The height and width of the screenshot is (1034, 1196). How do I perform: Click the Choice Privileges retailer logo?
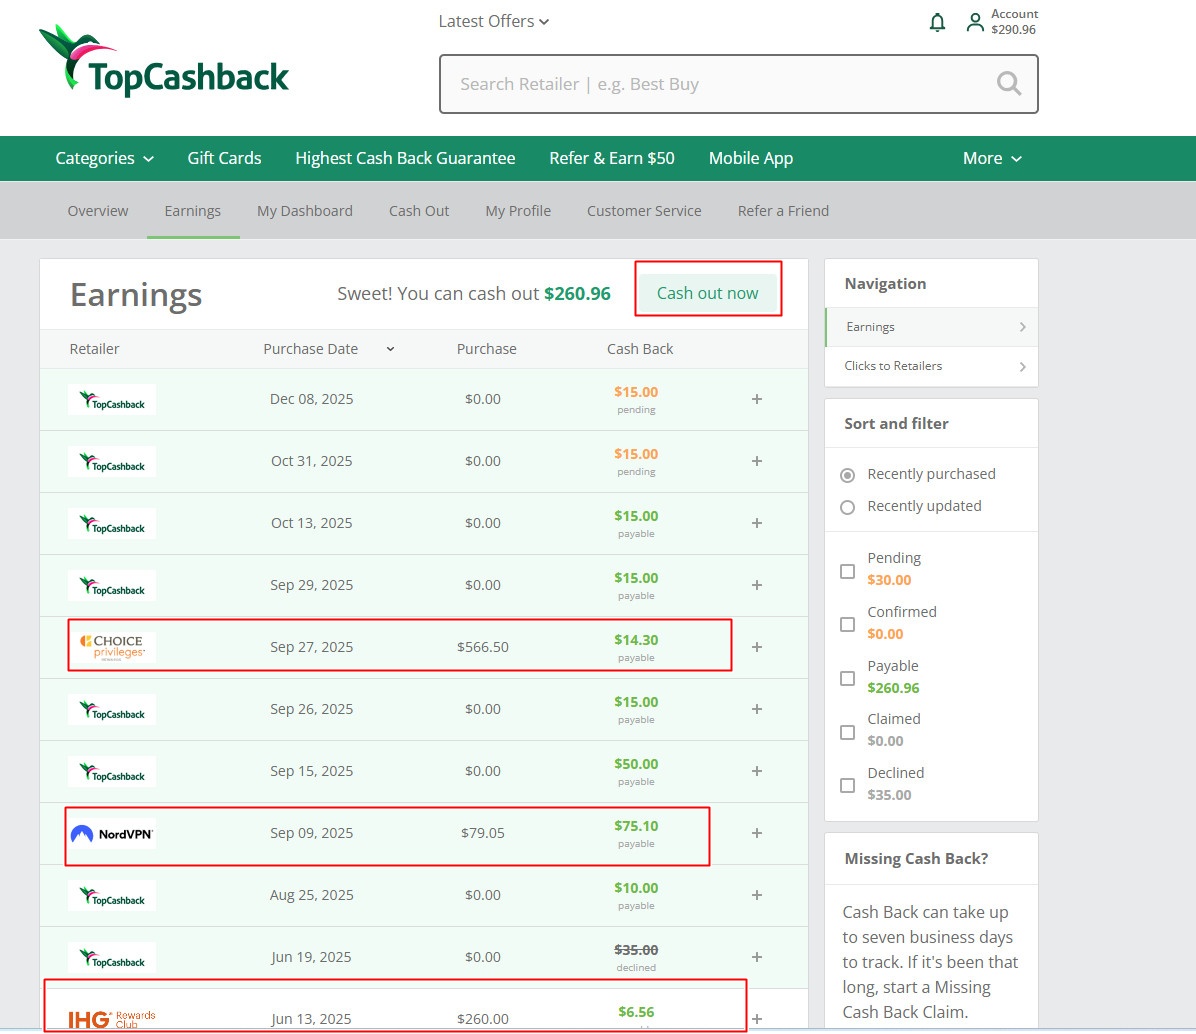point(112,646)
